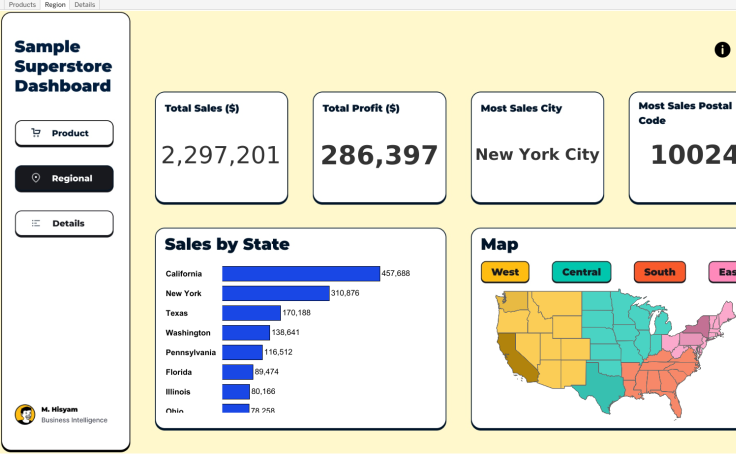
Task: Click the shopping cart icon on Product
Action: [36, 133]
